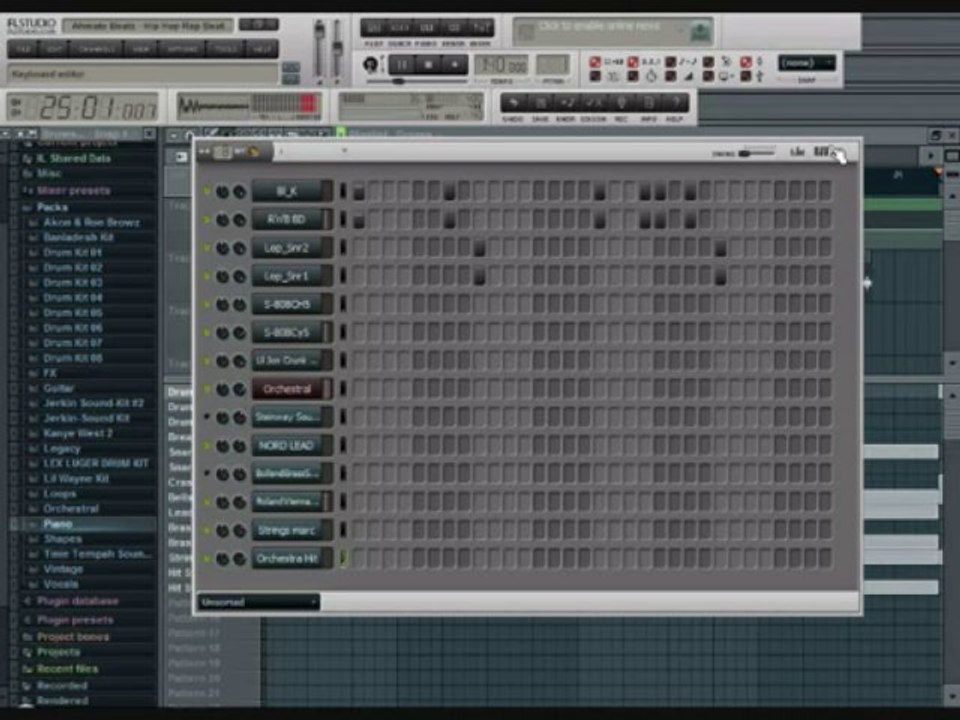Click the time display showing 25:01
This screenshot has width=960, height=720.
click(x=84, y=107)
